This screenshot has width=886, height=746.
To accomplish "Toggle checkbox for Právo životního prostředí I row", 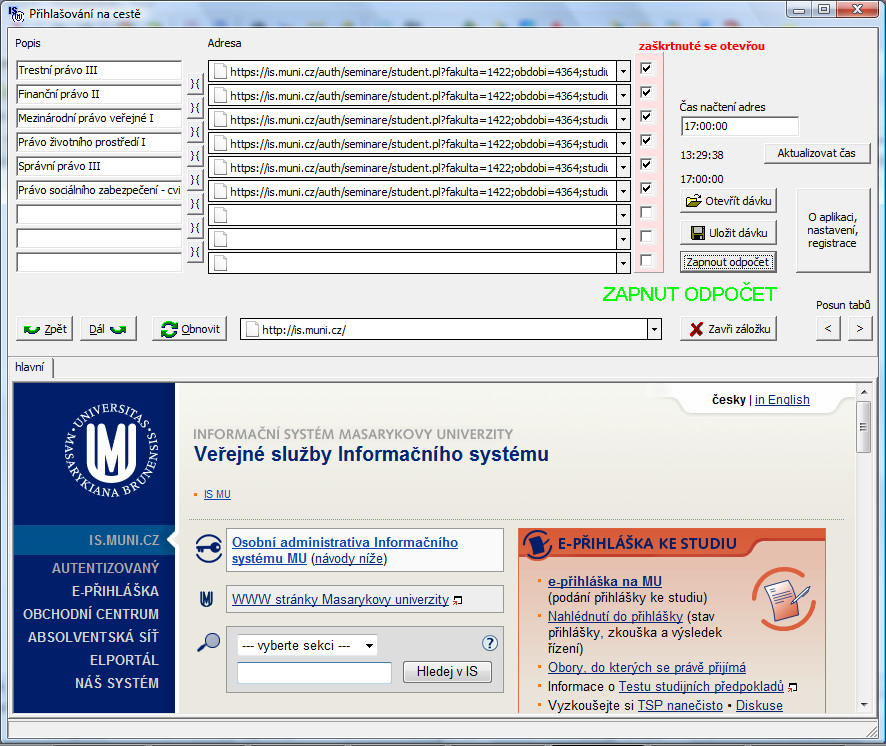I will click(x=646, y=140).
